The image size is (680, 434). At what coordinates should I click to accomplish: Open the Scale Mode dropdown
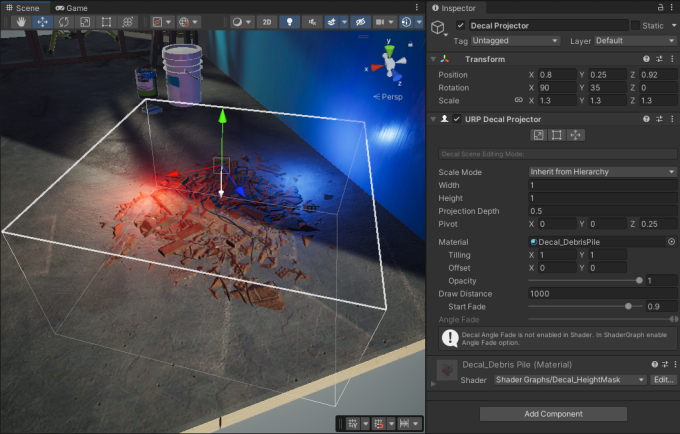pos(602,172)
